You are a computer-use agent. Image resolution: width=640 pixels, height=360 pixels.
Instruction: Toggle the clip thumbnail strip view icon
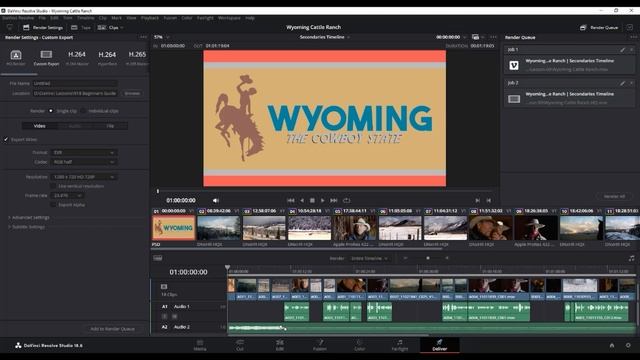click(158, 258)
